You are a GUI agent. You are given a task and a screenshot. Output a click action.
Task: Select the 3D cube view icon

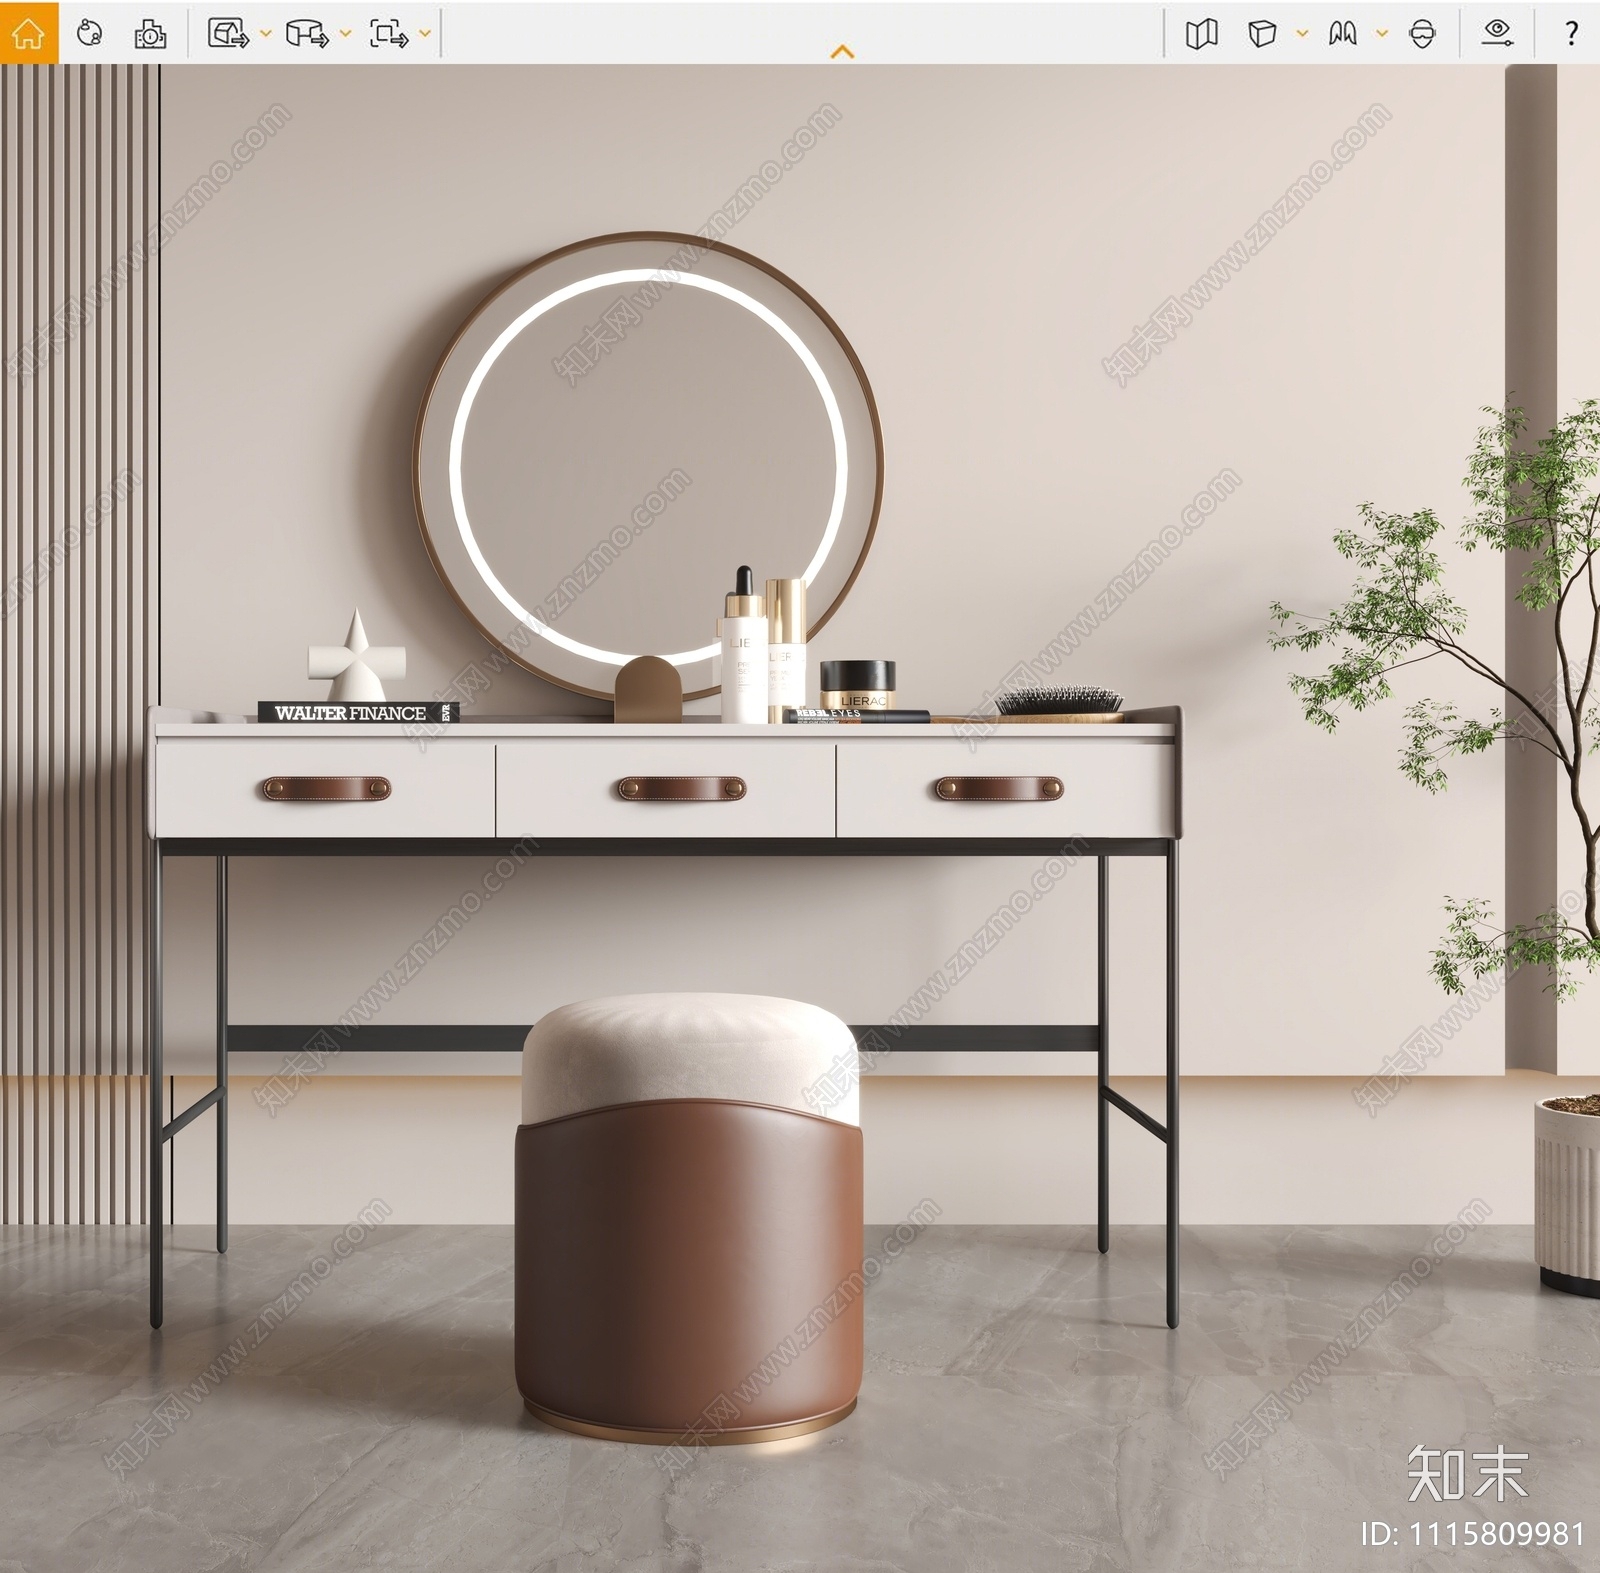click(x=1262, y=34)
